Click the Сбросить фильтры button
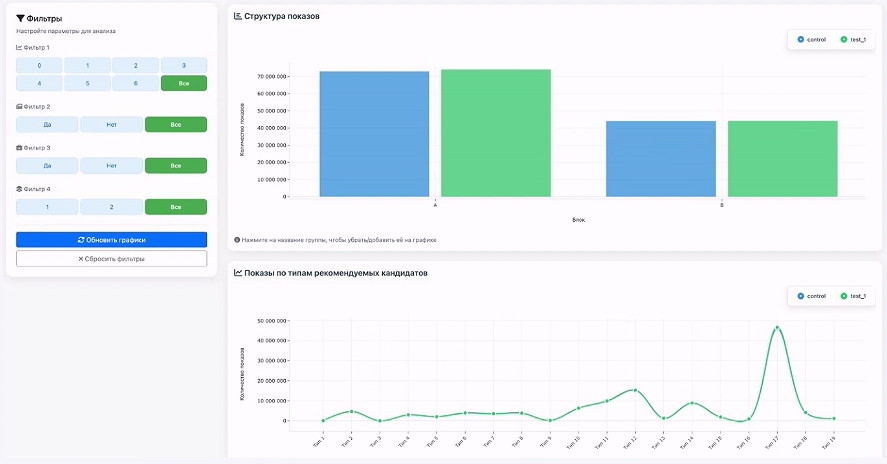The image size is (887, 464). tap(111, 259)
